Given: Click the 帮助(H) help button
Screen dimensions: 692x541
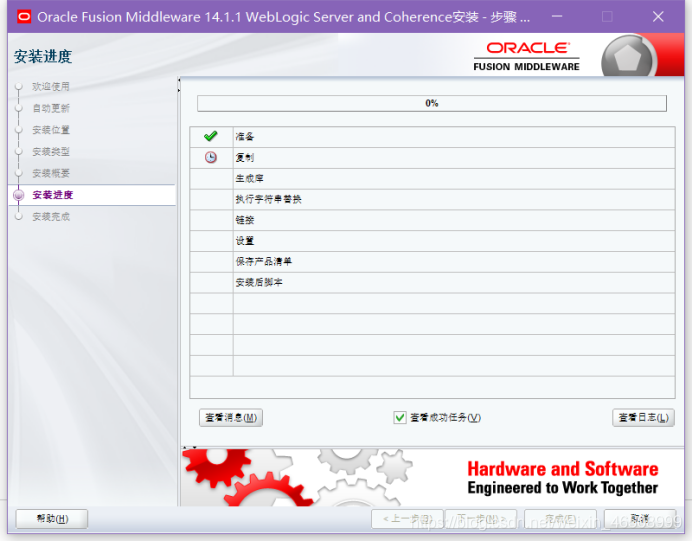Looking at the screenshot, I should (52, 518).
